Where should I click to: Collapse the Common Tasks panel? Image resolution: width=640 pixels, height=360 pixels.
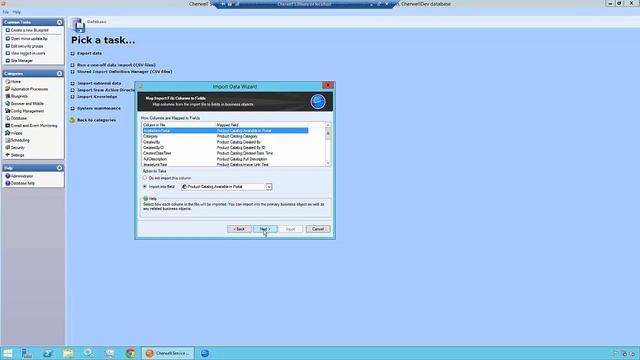[60, 22]
